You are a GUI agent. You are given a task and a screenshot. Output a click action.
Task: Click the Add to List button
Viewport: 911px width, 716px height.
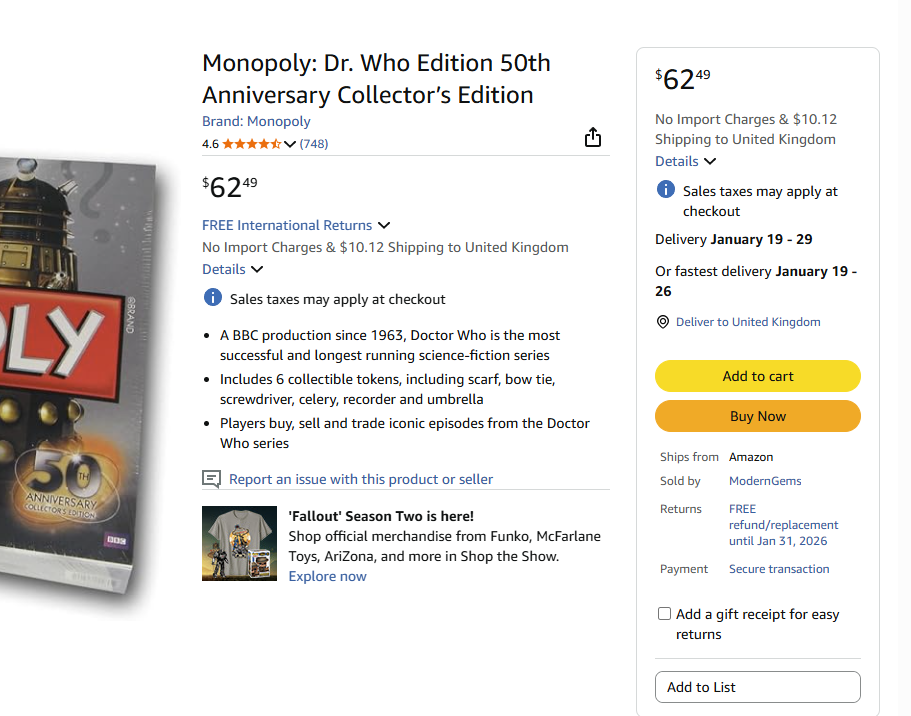pyautogui.click(x=757, y=687)
